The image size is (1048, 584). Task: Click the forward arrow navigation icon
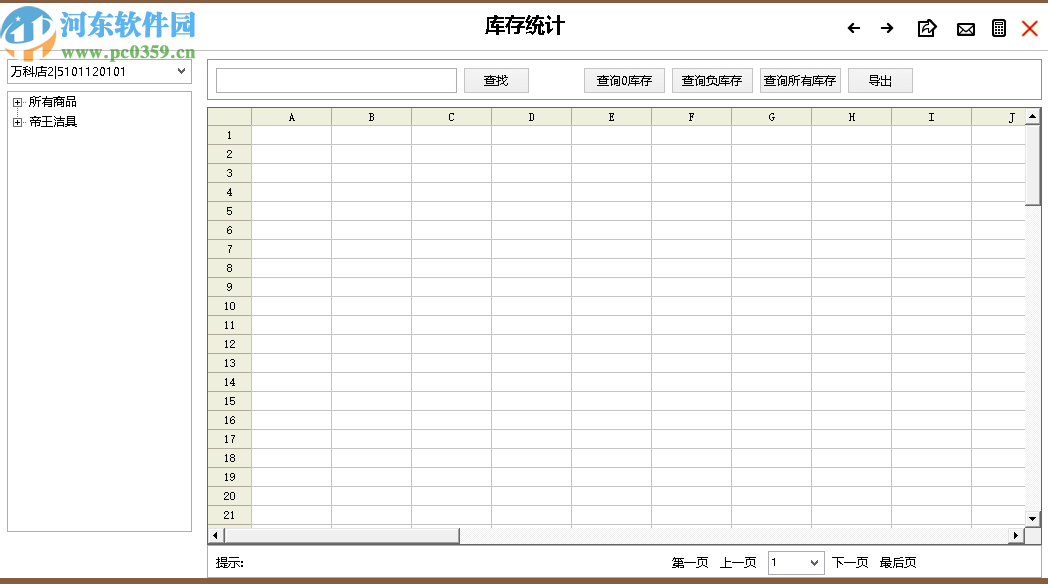[887, 29]
